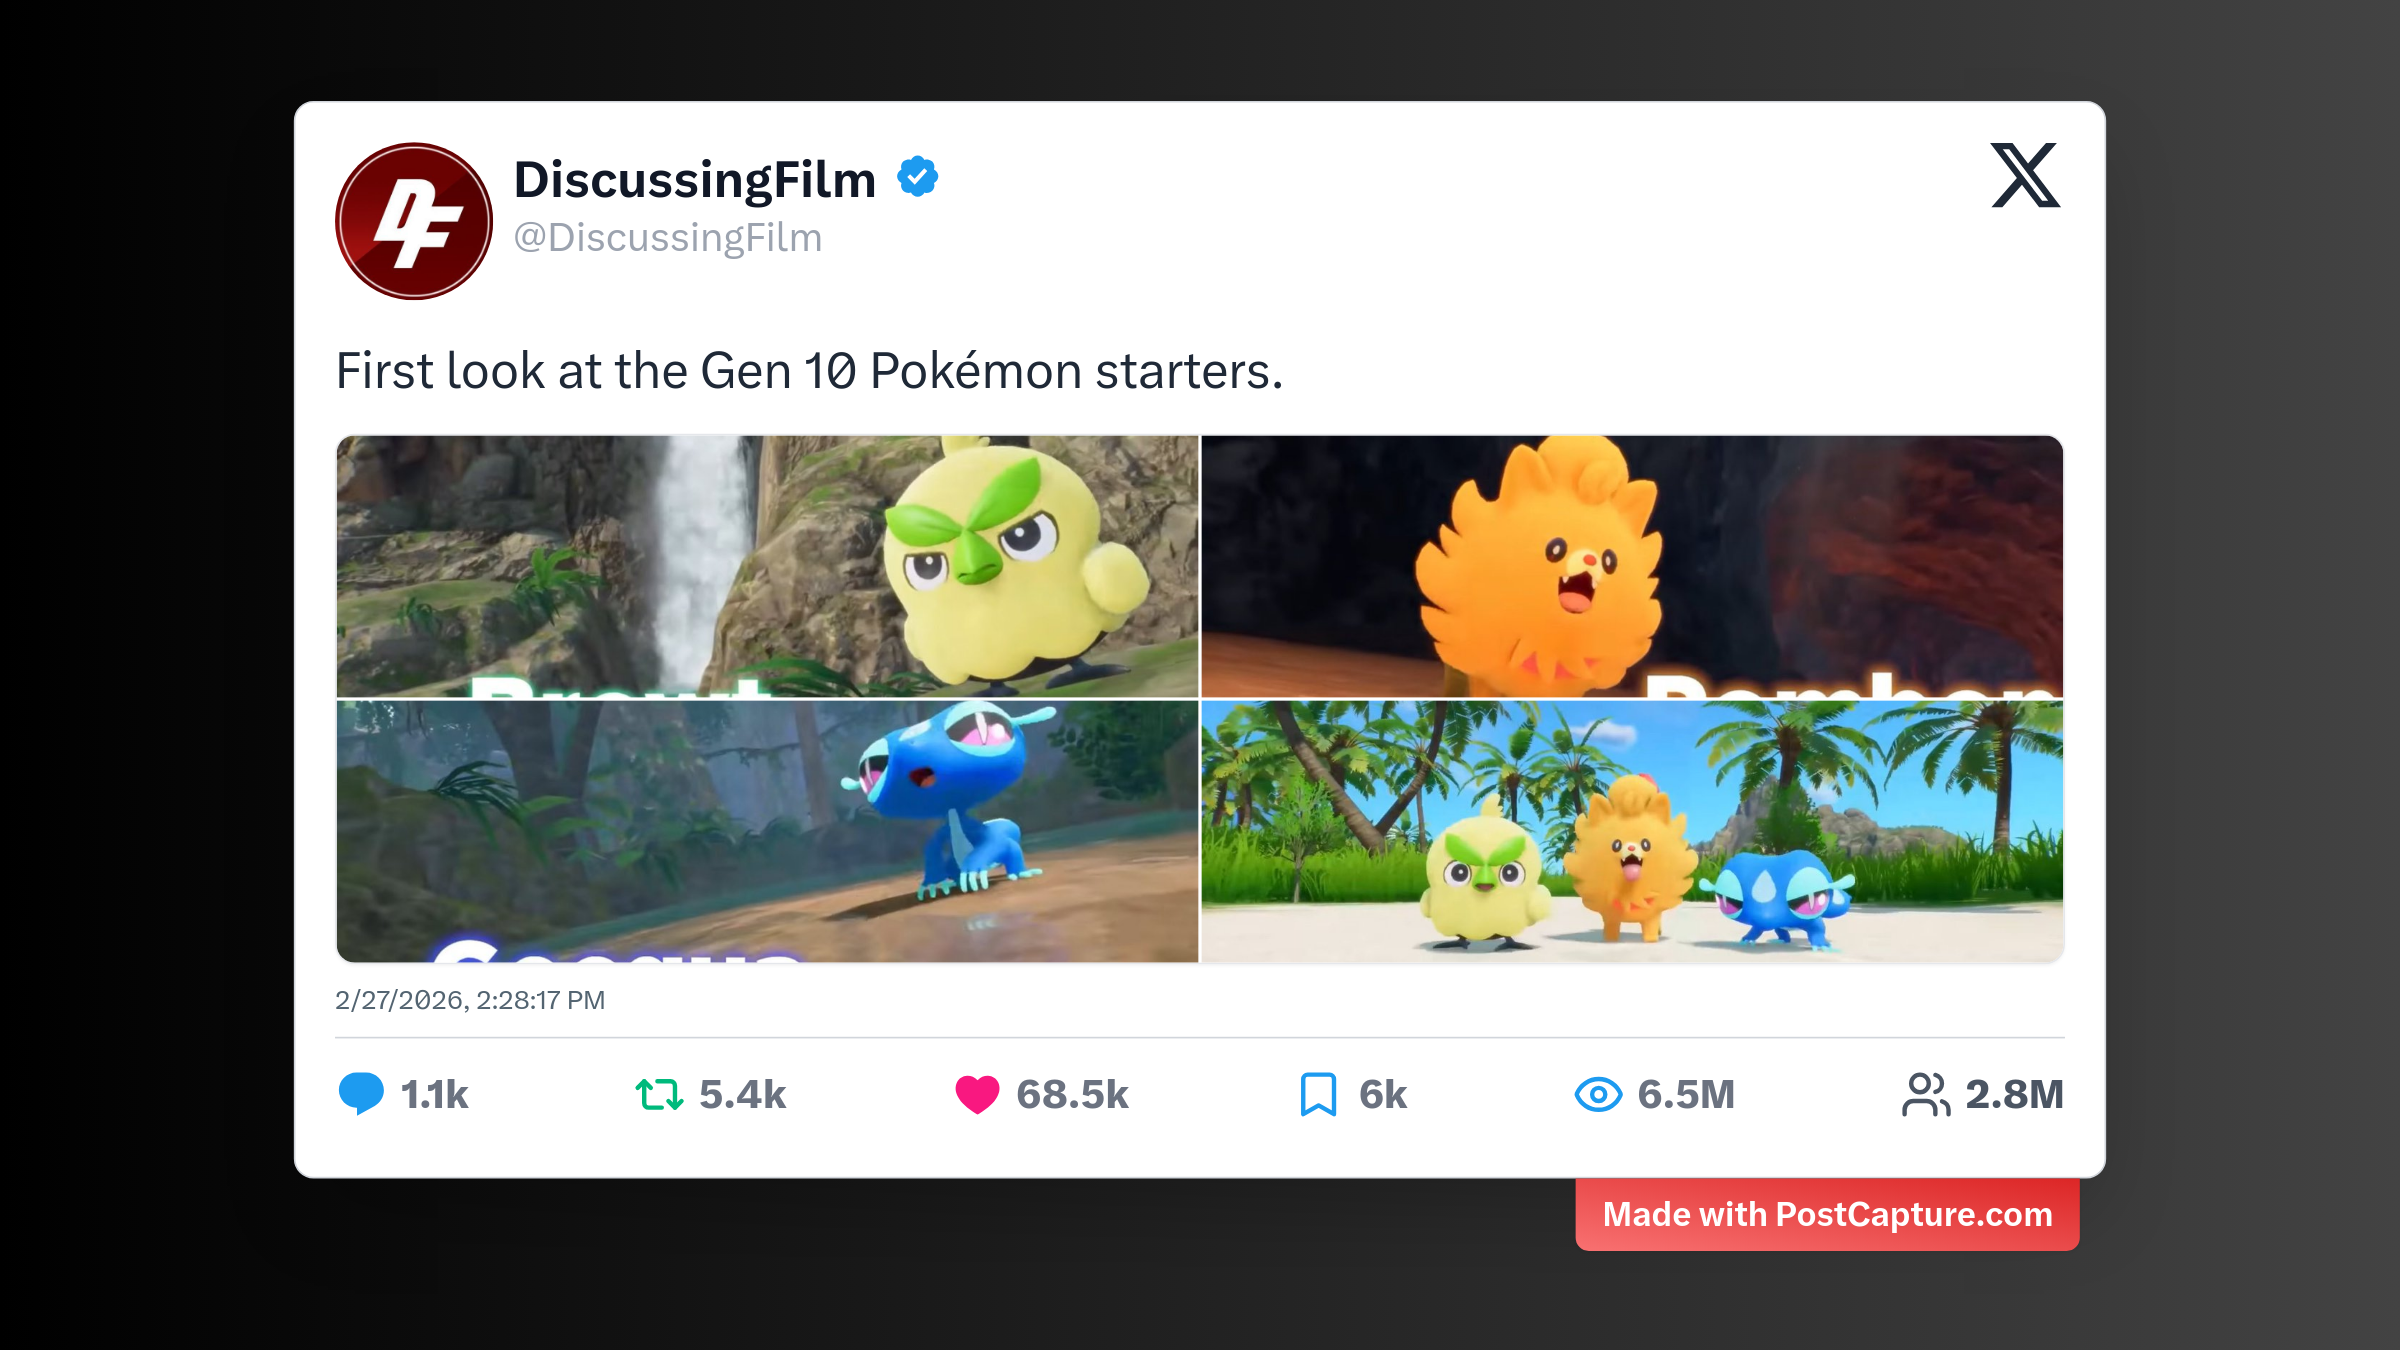Open the green bird starter image
Image resolution: width=2400 pixels, height=1350 pixels.
(x=767, y=566)
